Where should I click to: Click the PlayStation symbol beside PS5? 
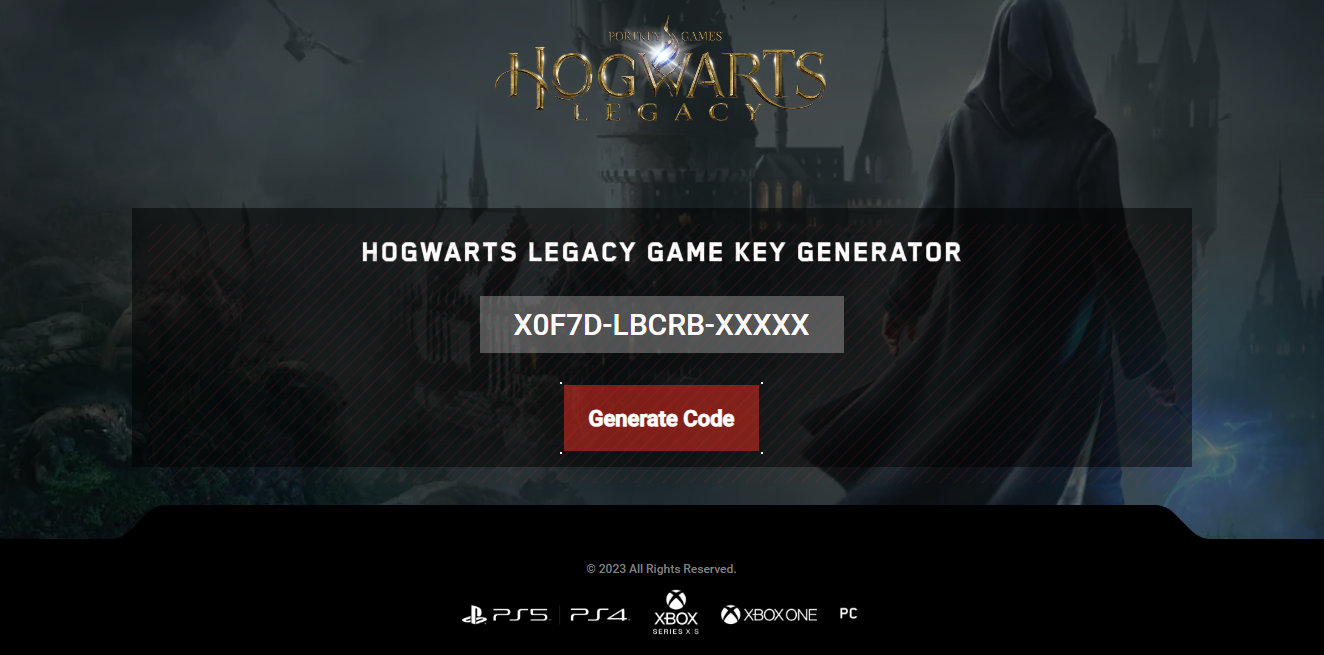tap(474, 615)
